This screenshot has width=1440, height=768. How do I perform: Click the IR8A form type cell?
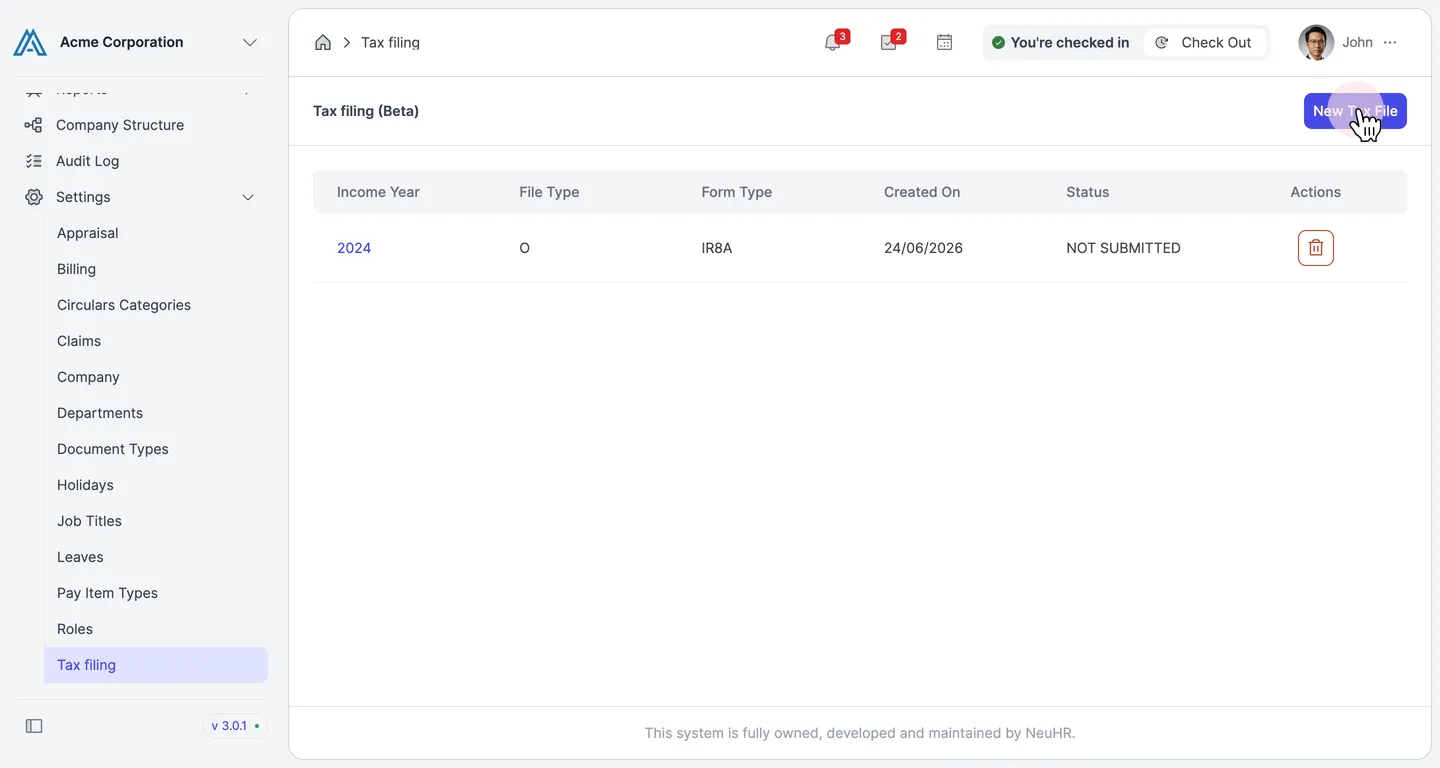pyautogui.click(x=717, y=248)
